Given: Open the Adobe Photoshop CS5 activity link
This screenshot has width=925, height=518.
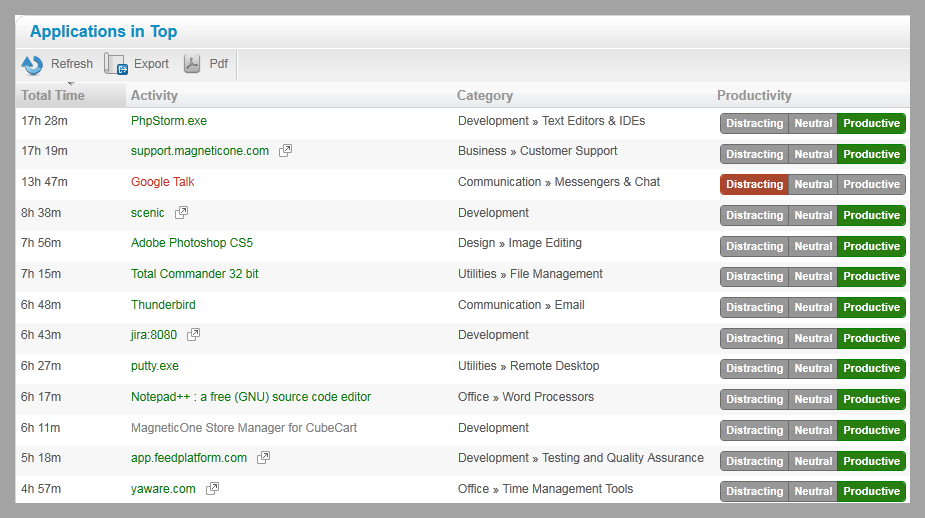Looking at the screenshot, I should pos(192,243).
